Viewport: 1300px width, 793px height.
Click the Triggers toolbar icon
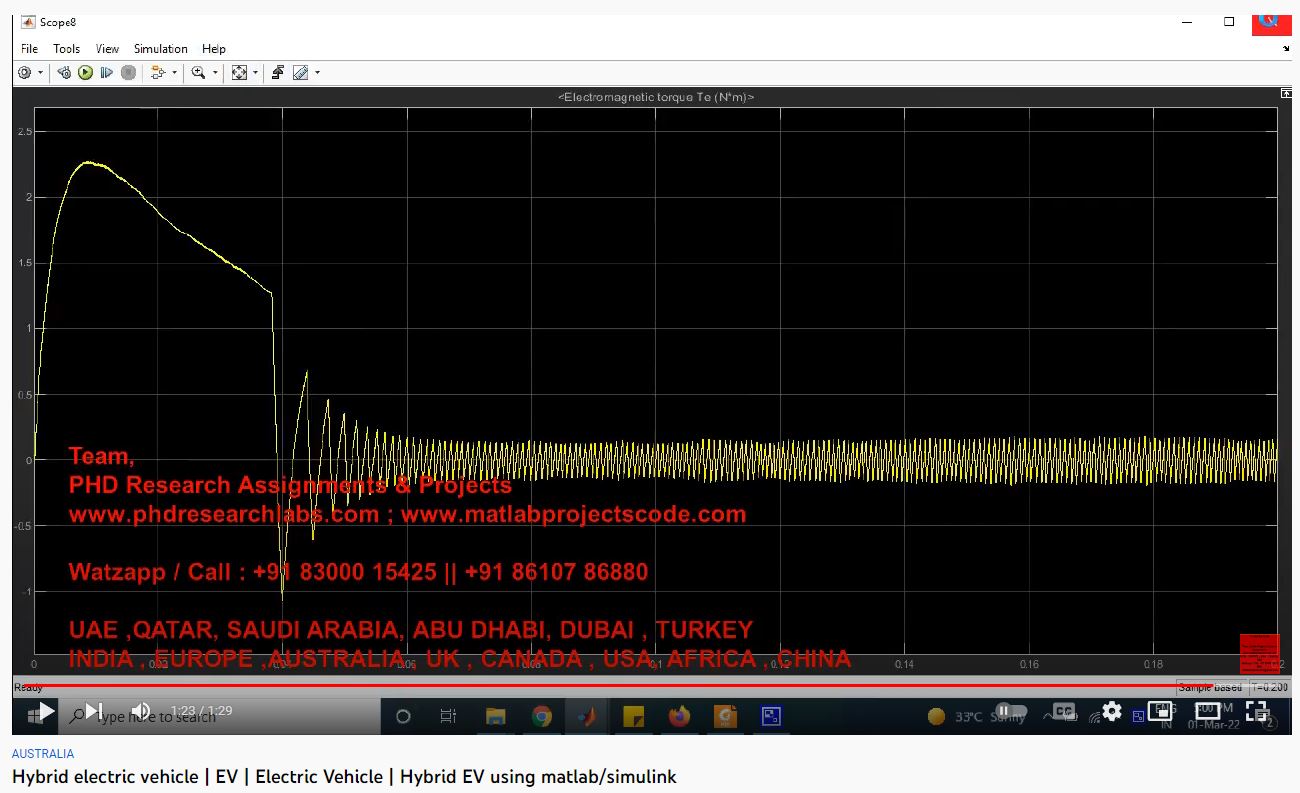tap(278, 73)
